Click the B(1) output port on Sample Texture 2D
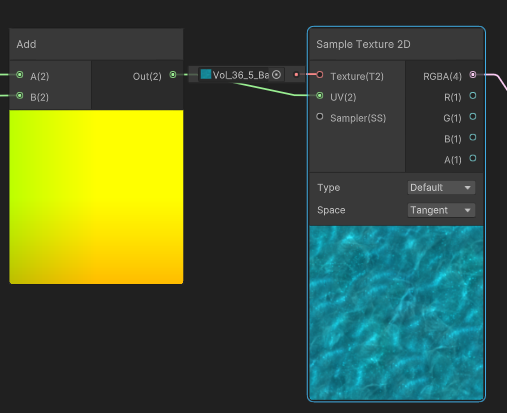This screenshot has width=507, height=413. [x=473, y=137]
